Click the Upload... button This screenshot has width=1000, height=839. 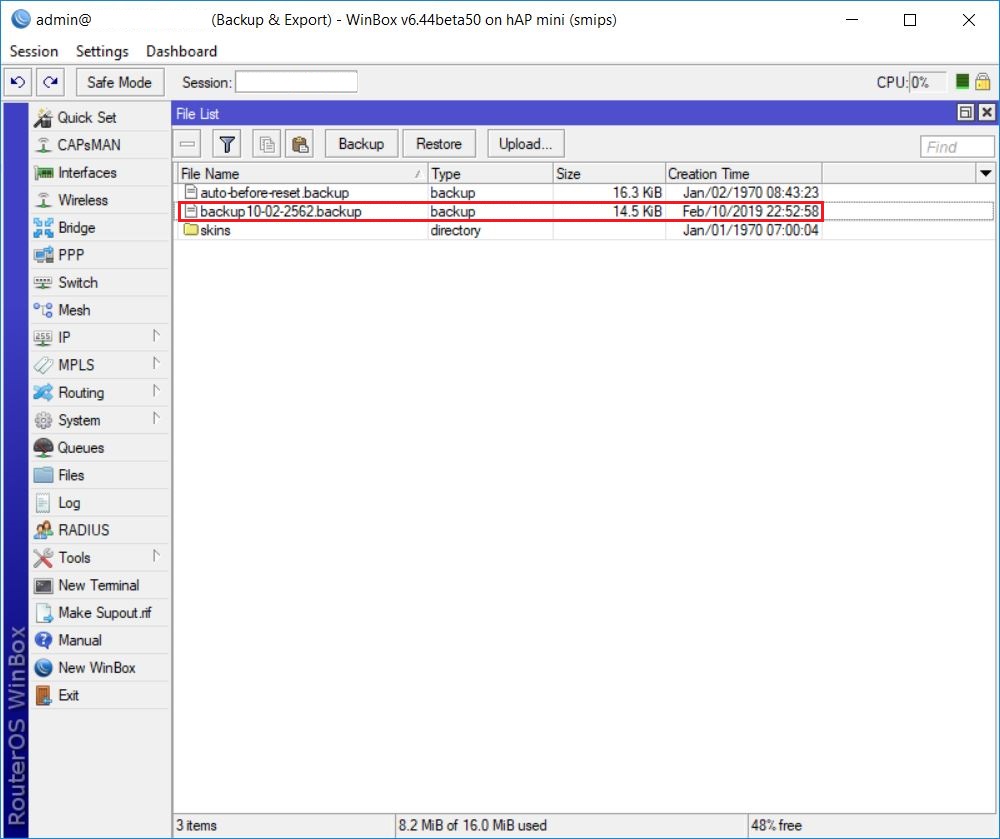[x=524, y=143]
